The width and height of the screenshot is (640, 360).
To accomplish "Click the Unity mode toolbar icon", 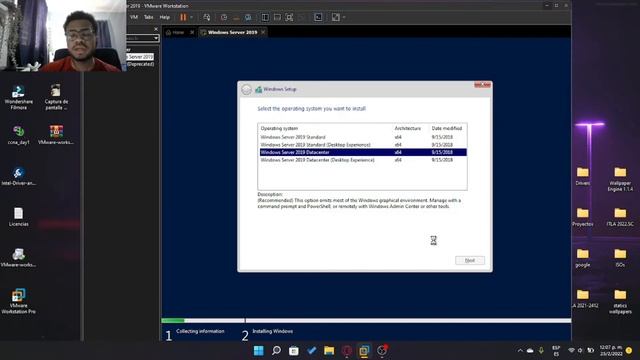I will [301, 17].
